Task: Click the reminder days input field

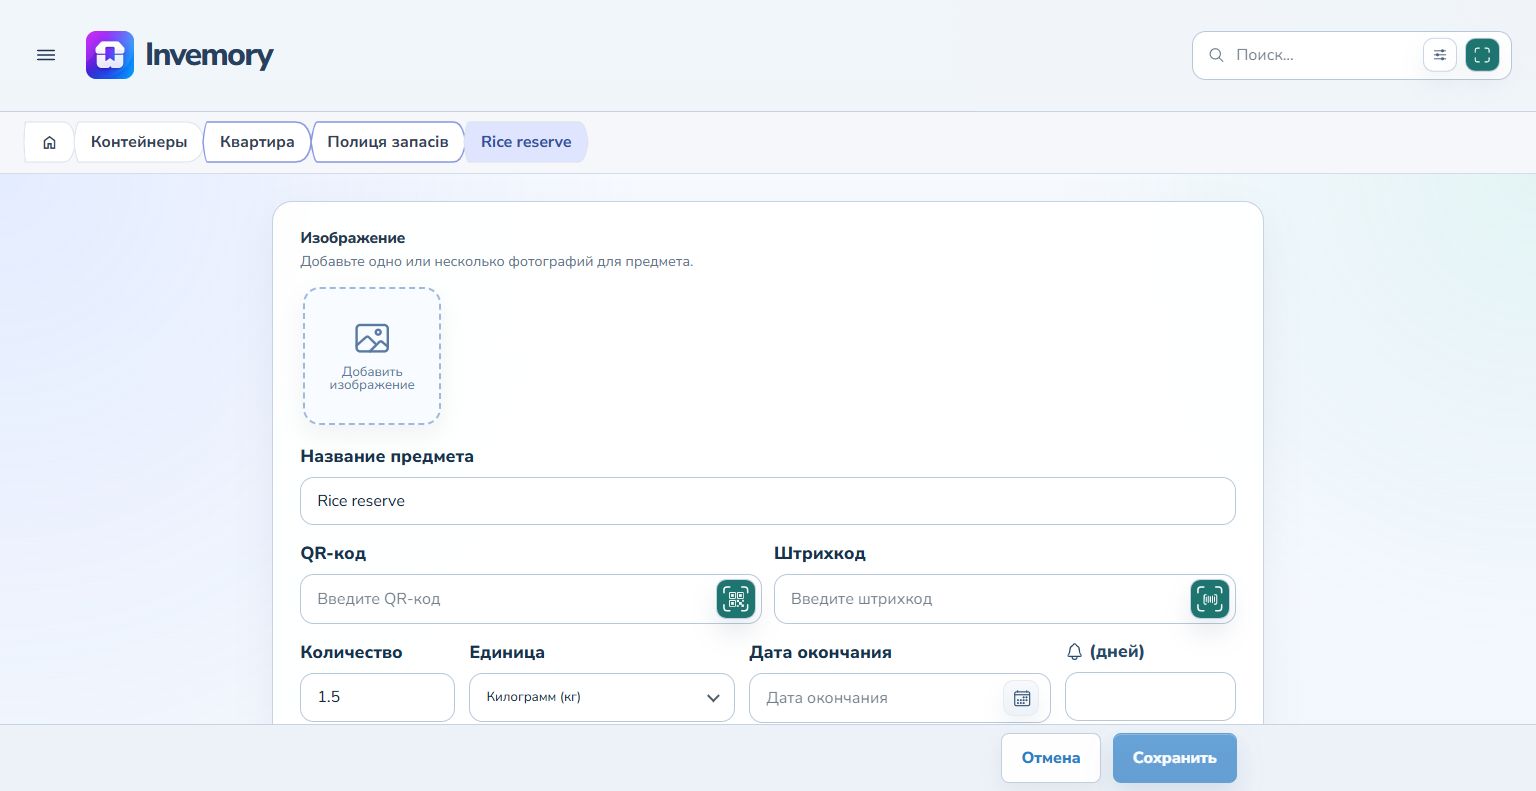Action: [x=1150, y=696]
